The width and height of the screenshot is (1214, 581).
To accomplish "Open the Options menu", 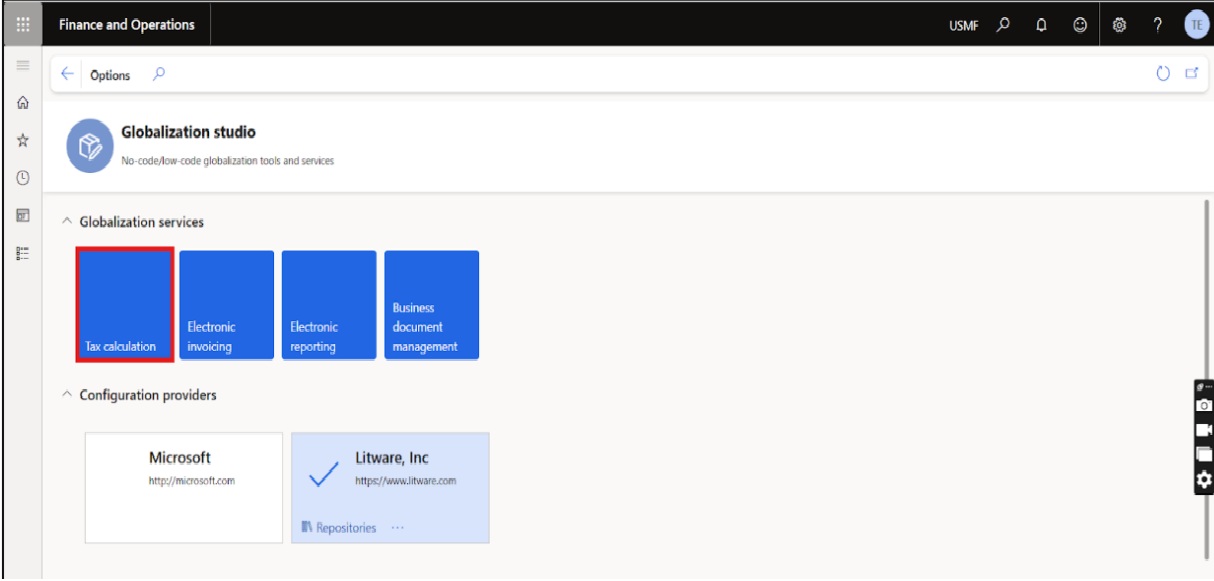I will pyautogui.click(x=110, y=75).
